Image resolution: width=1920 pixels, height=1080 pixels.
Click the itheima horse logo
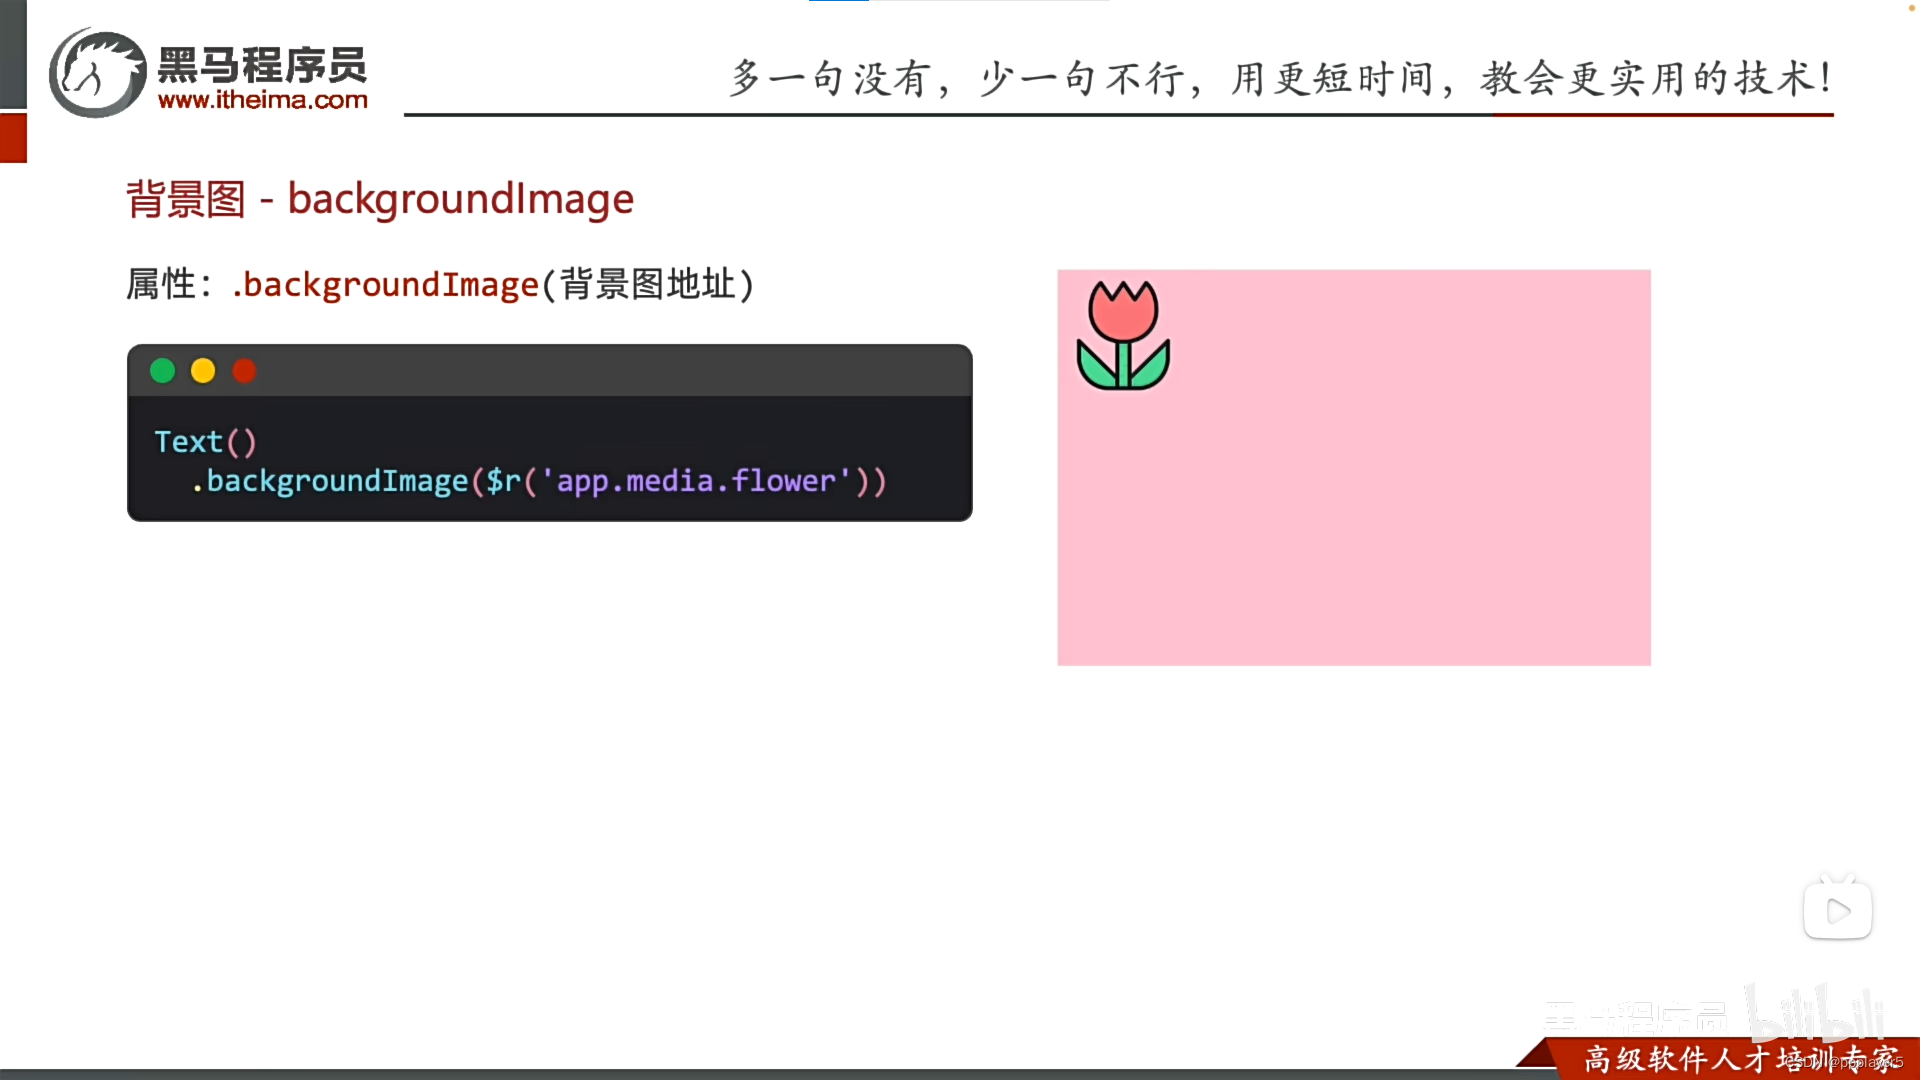(98, 73)
